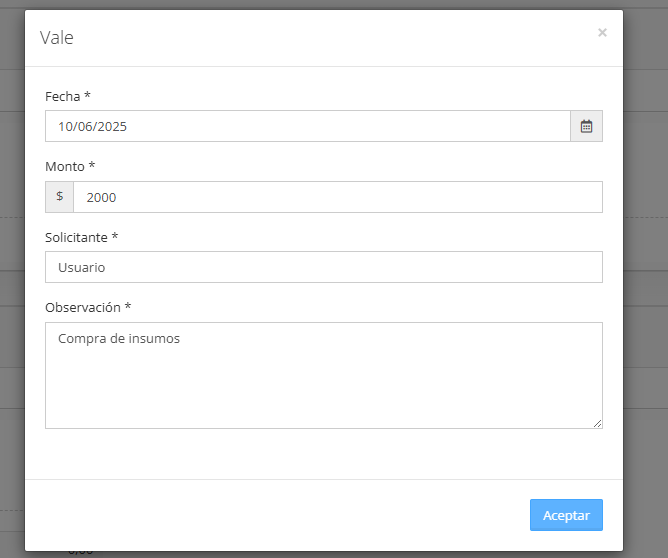Click the Usuario text in Solicitante
Screen dimensions: 668x558
(81, 267)
